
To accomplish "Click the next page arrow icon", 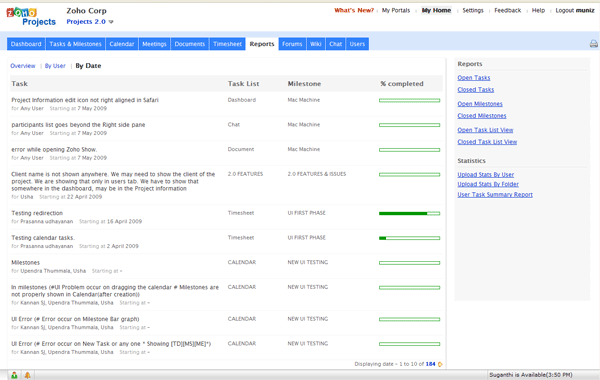I will (x=440, y=364).
